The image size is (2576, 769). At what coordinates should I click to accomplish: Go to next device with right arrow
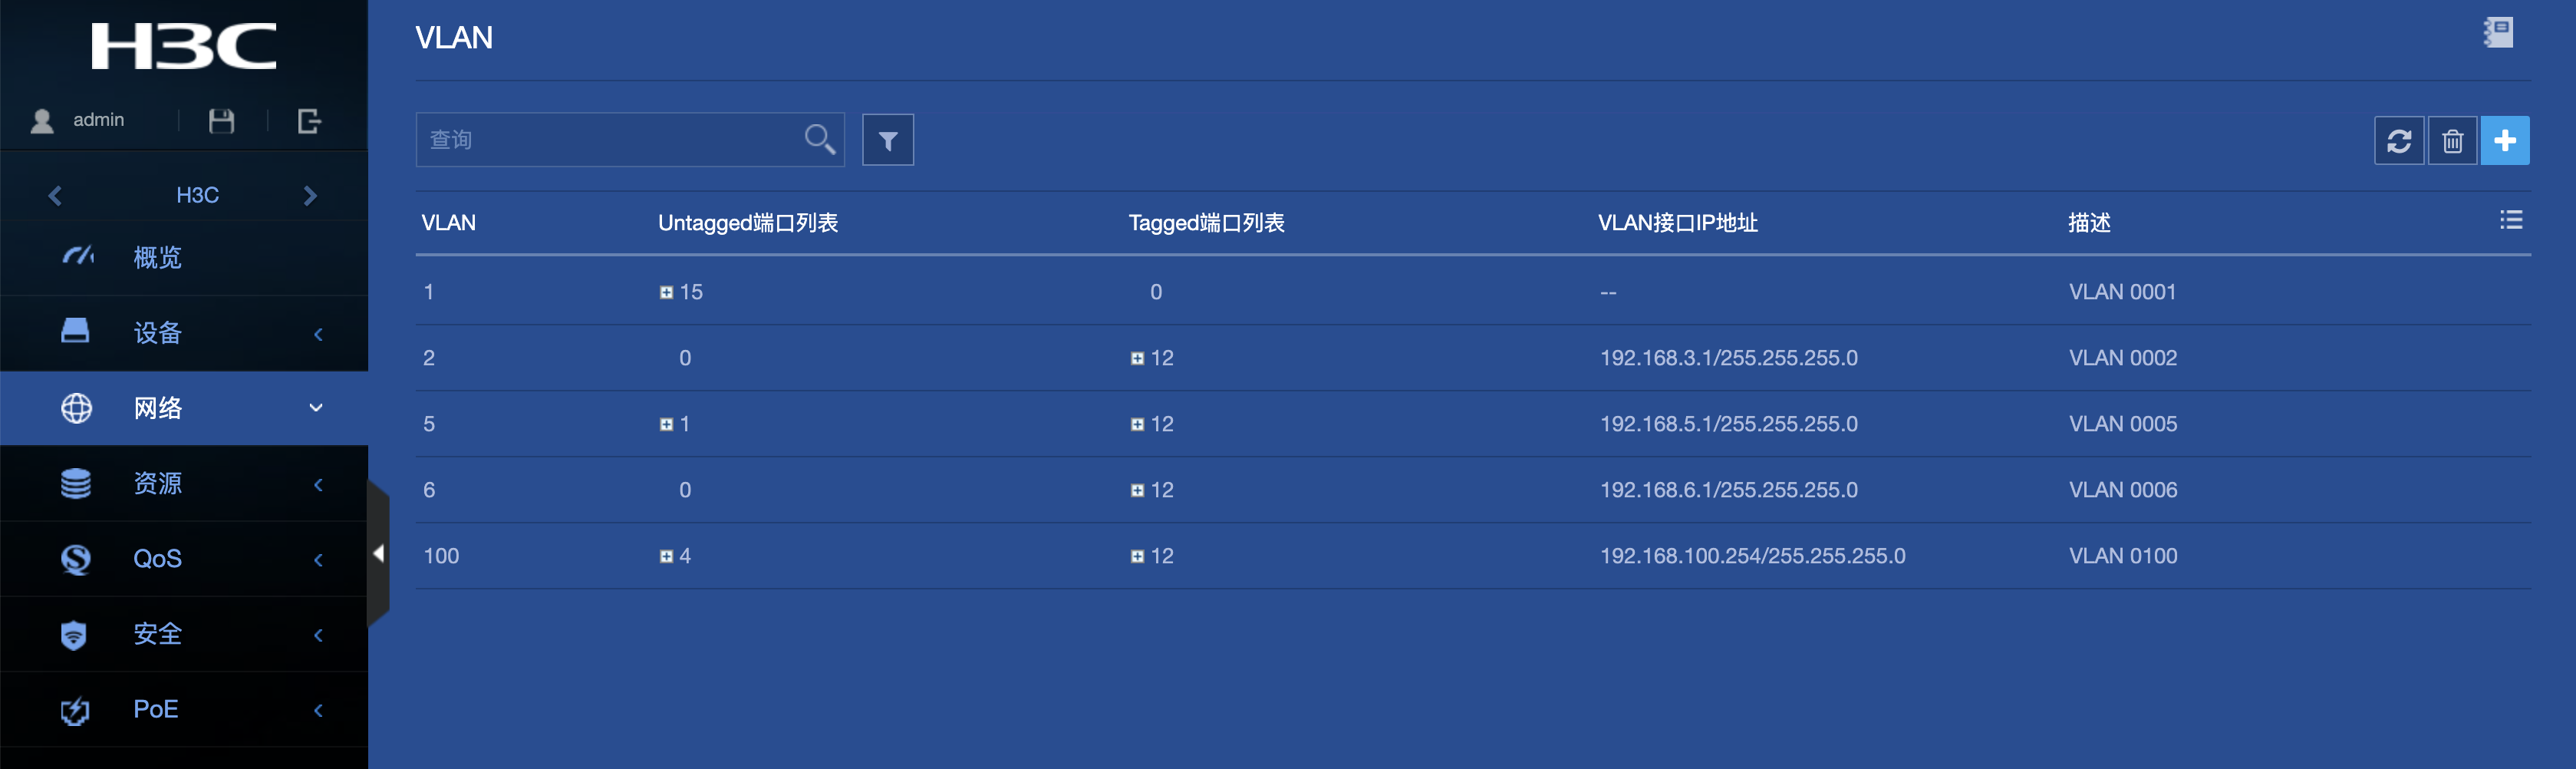(310, 196)
